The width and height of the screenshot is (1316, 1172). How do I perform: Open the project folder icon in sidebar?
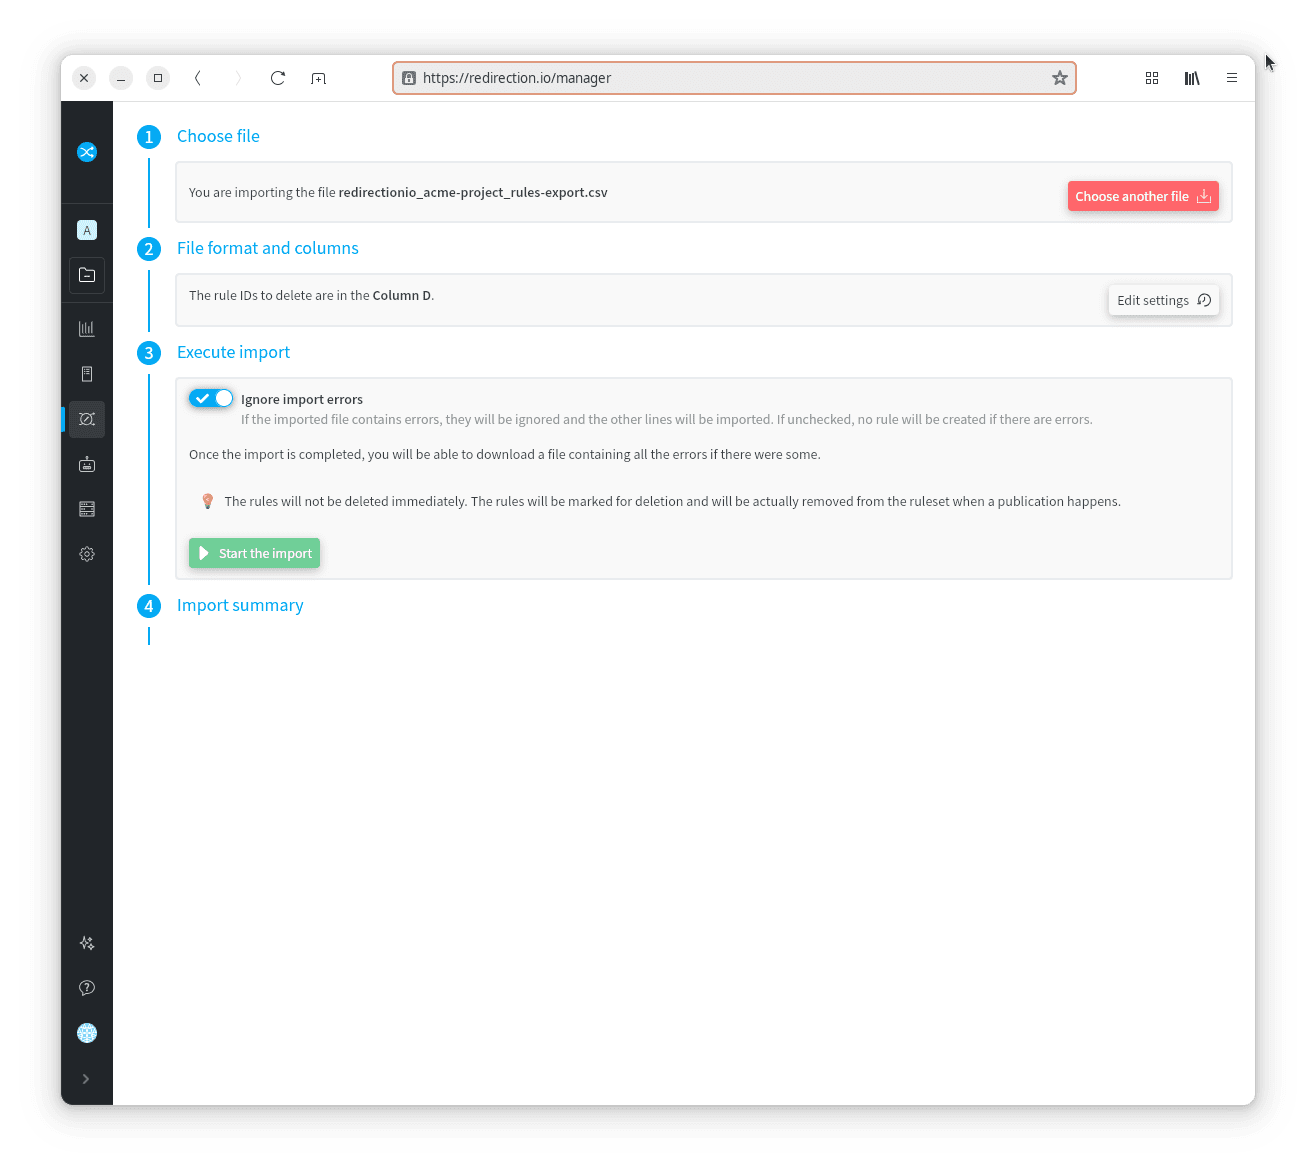[x=87, y=275]
